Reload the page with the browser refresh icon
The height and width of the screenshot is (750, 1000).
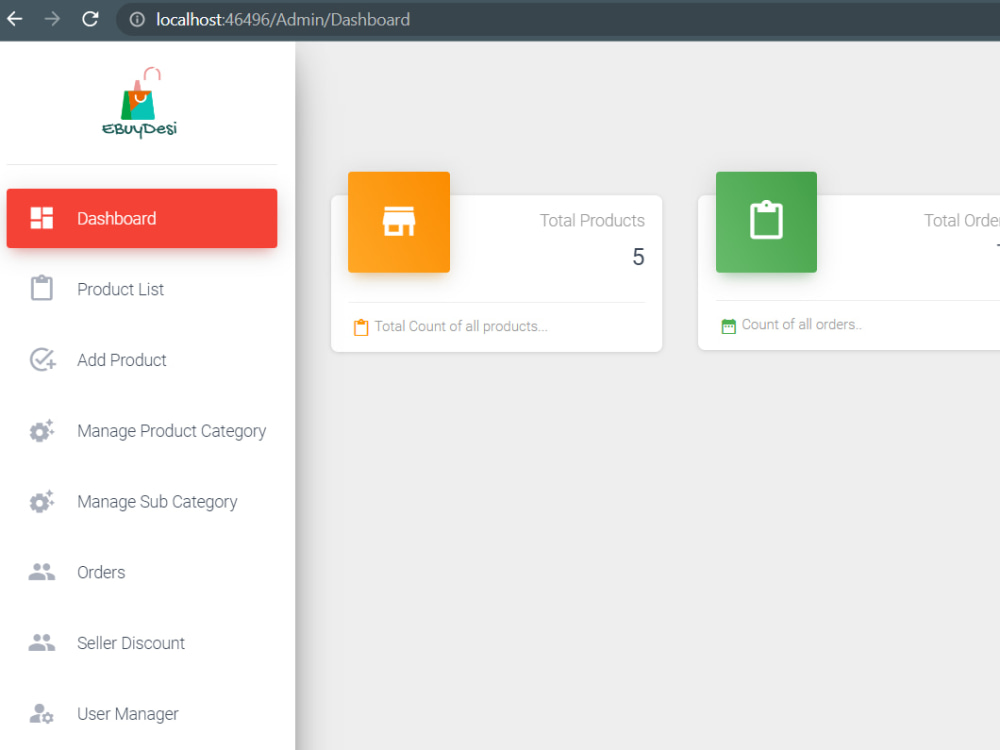(90, 18)
